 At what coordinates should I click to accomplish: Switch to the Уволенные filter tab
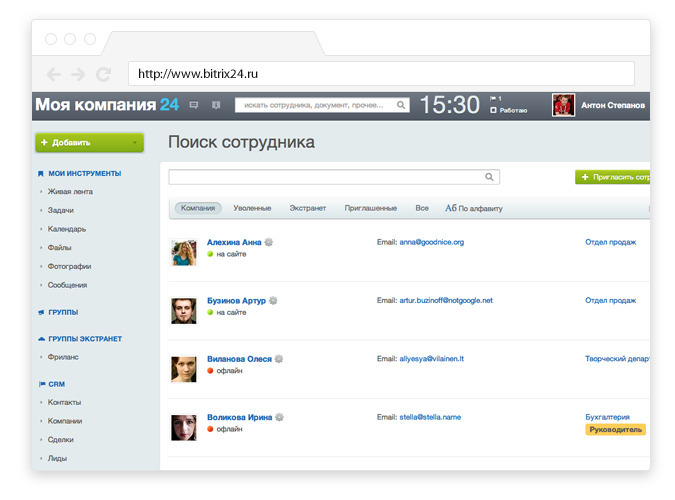[252, 208]
